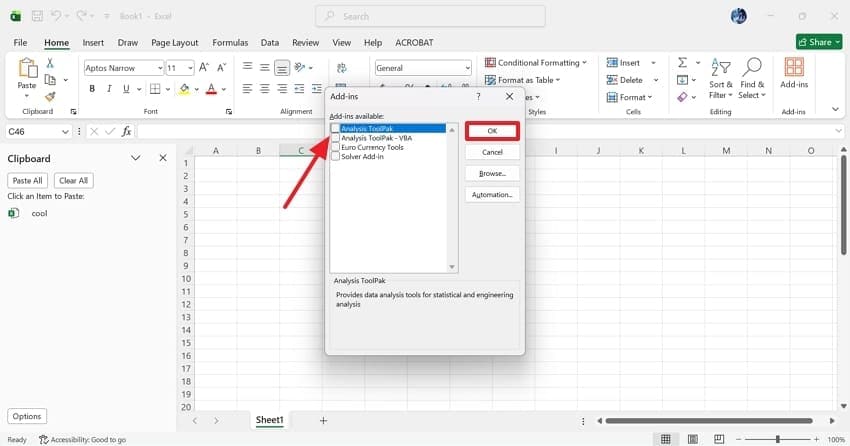
Task: Click the Add-ins ribbon icon
Action: [x=794, y=73]
